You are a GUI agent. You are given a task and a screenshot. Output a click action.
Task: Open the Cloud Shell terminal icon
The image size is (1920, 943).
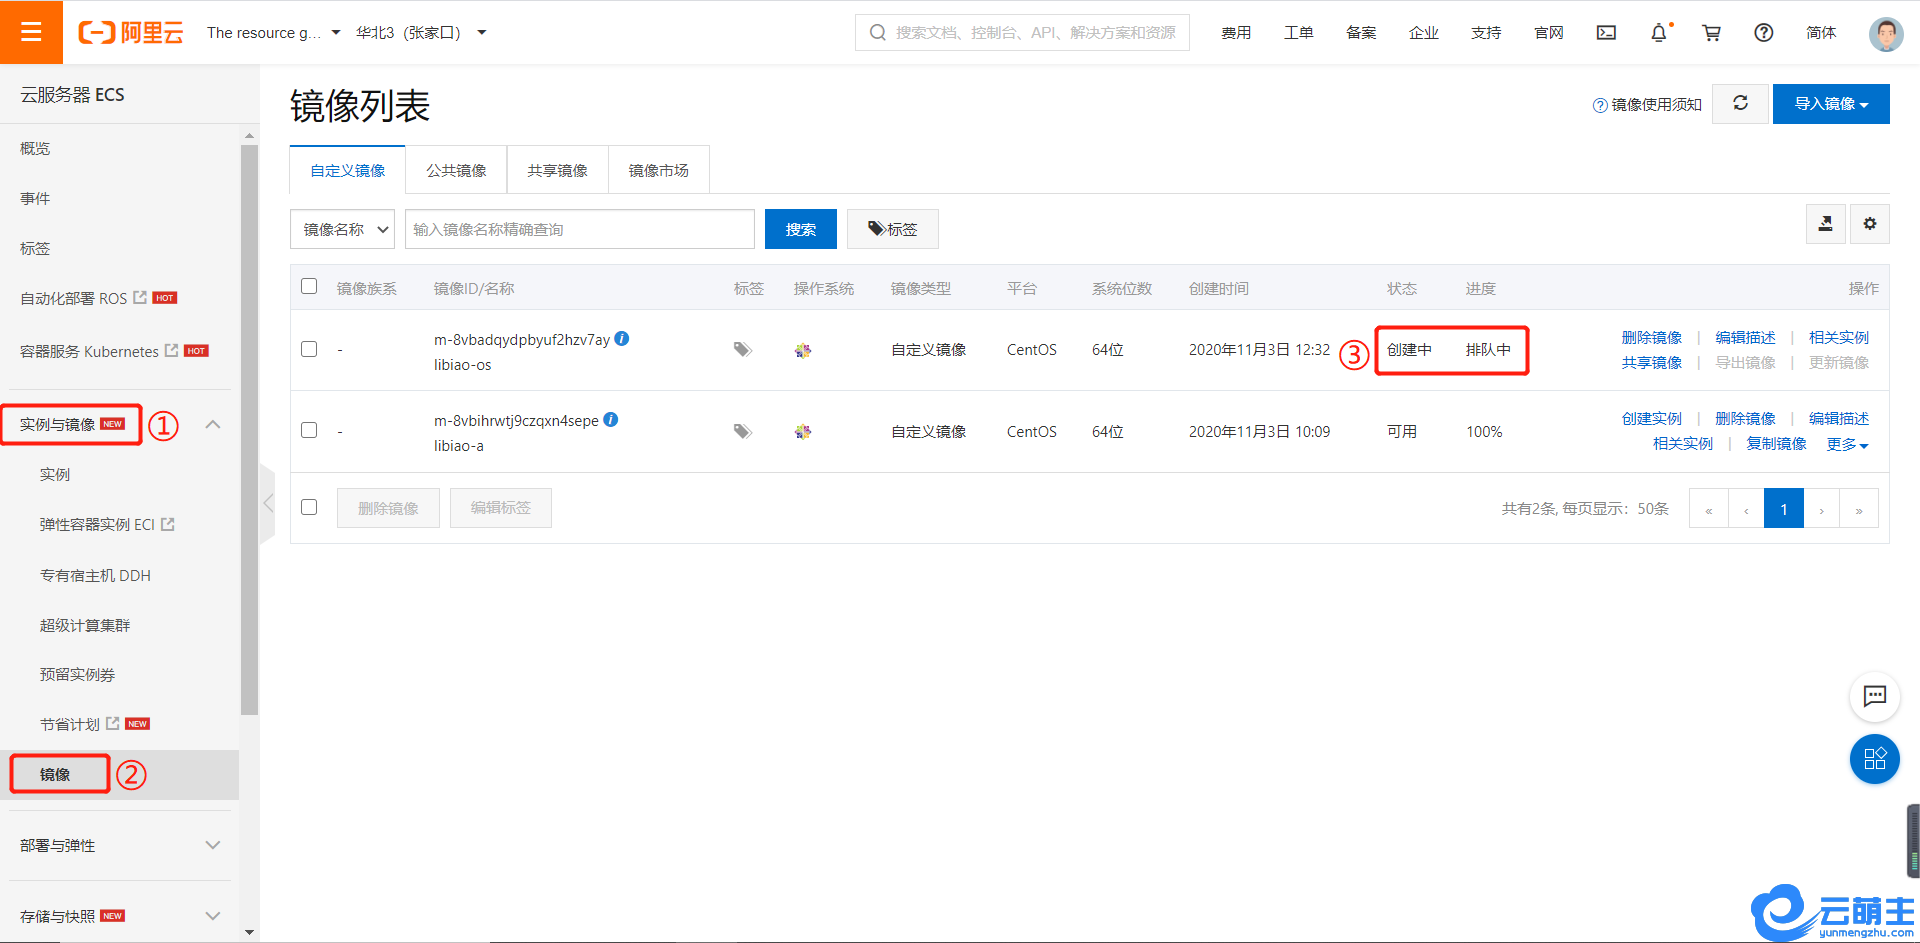1606,33
